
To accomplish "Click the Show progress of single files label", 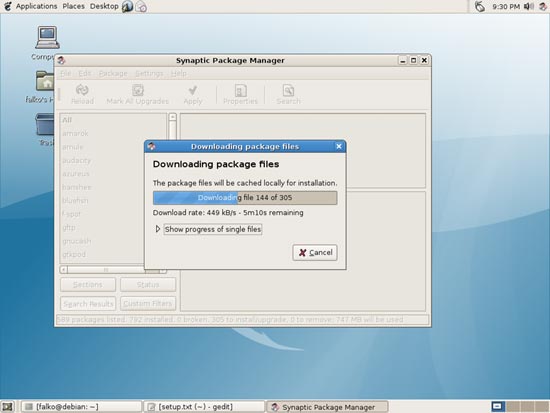I will click(213, 229).
